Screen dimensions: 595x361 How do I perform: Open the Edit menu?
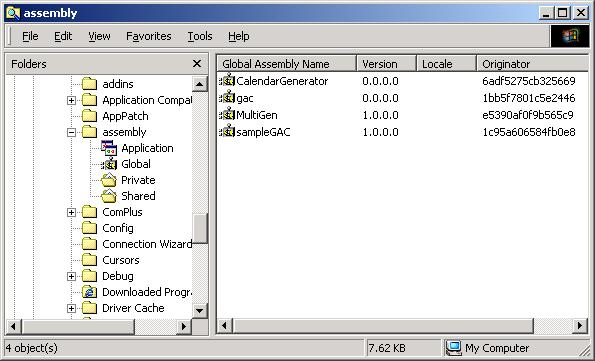point(63,36)
